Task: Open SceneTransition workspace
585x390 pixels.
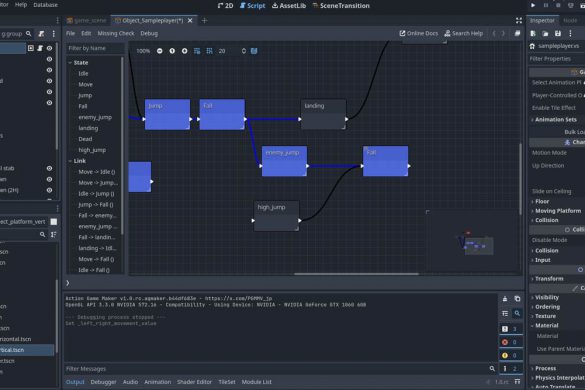Action: (341, 6)
